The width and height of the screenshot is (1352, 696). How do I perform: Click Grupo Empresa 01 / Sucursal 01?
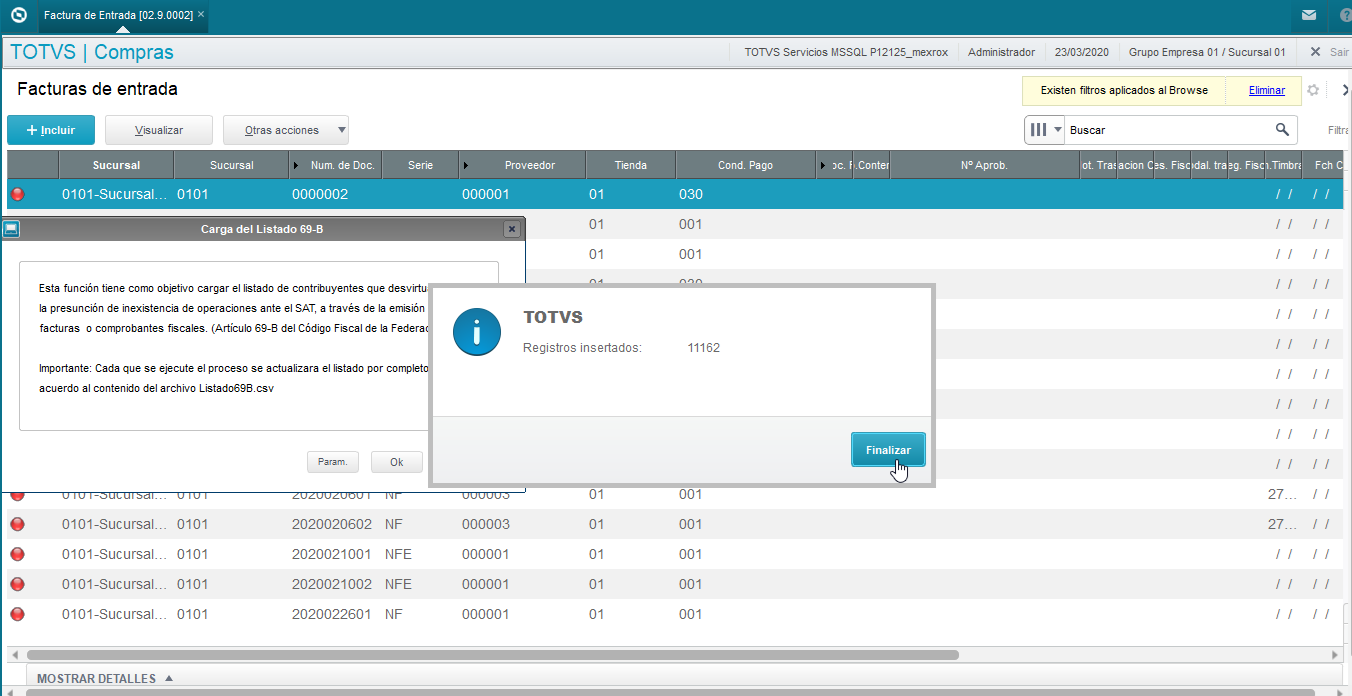pyautogui.click(x=1207, y=52)
